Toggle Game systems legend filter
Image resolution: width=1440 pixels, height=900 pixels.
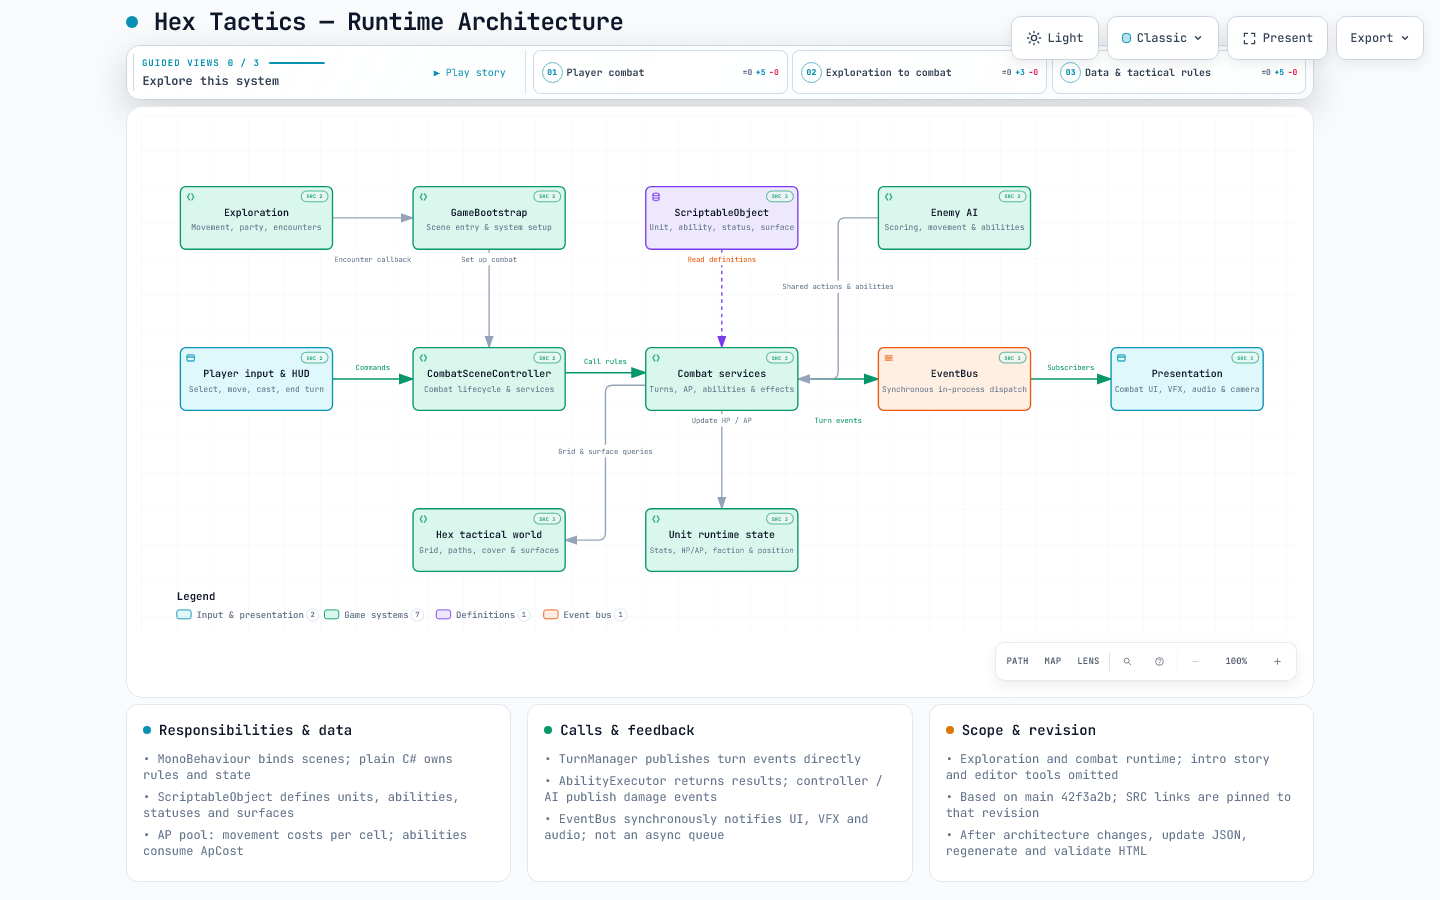374,615
